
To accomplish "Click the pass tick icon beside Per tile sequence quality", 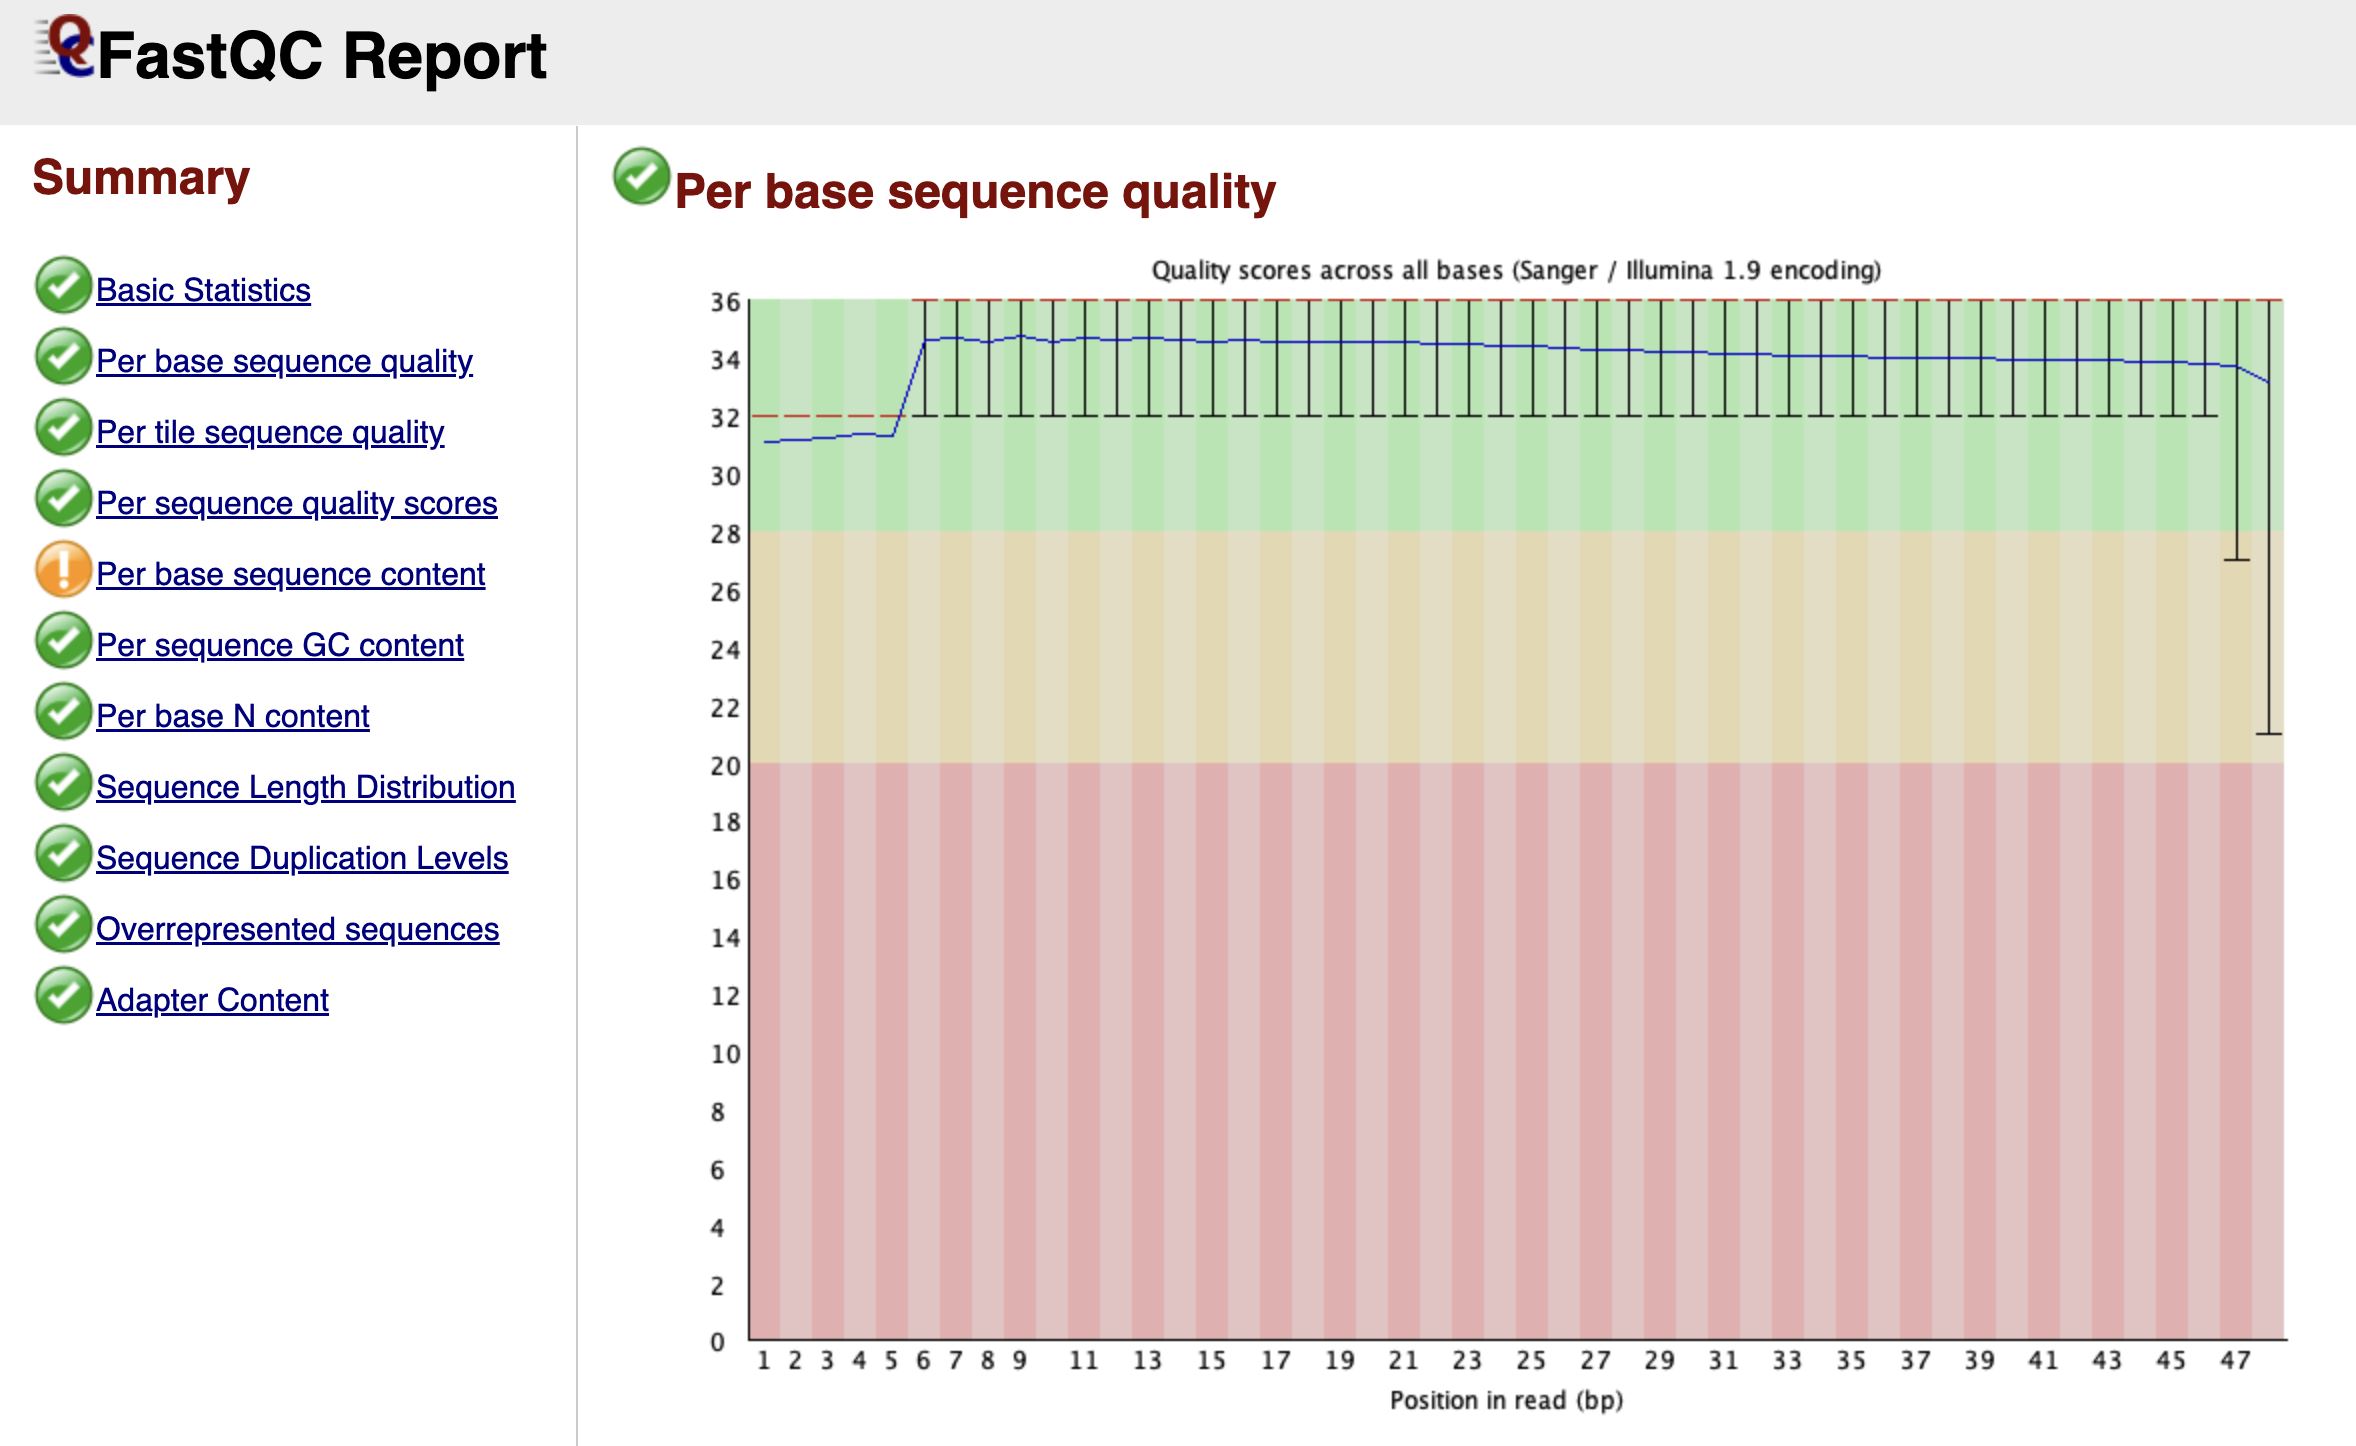I will [62, 429].
